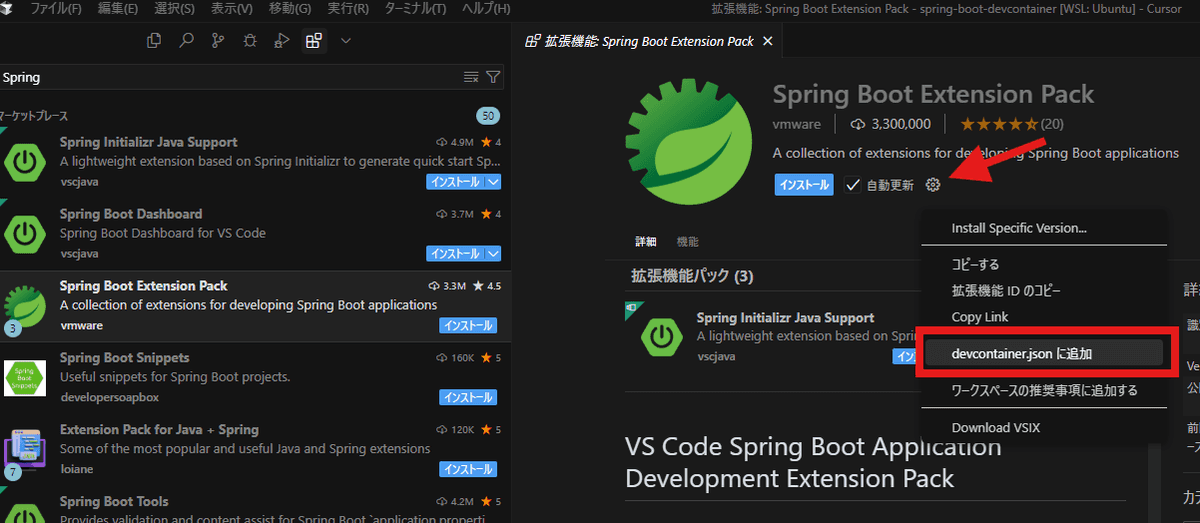Open the Source Control view
The image size is (1200, 523).
point(218,41)
